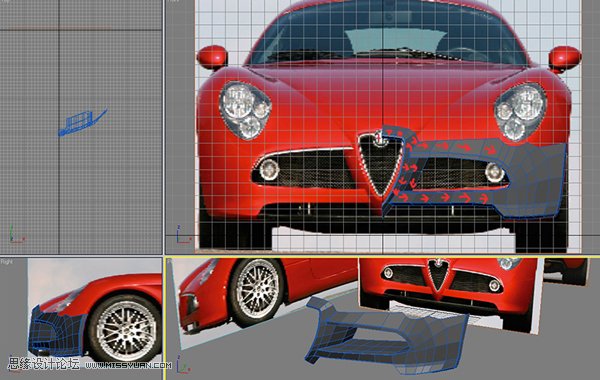
Task: Click the left fog light in the lower grille
Action: pyautogui.click(x=269, y=170)
